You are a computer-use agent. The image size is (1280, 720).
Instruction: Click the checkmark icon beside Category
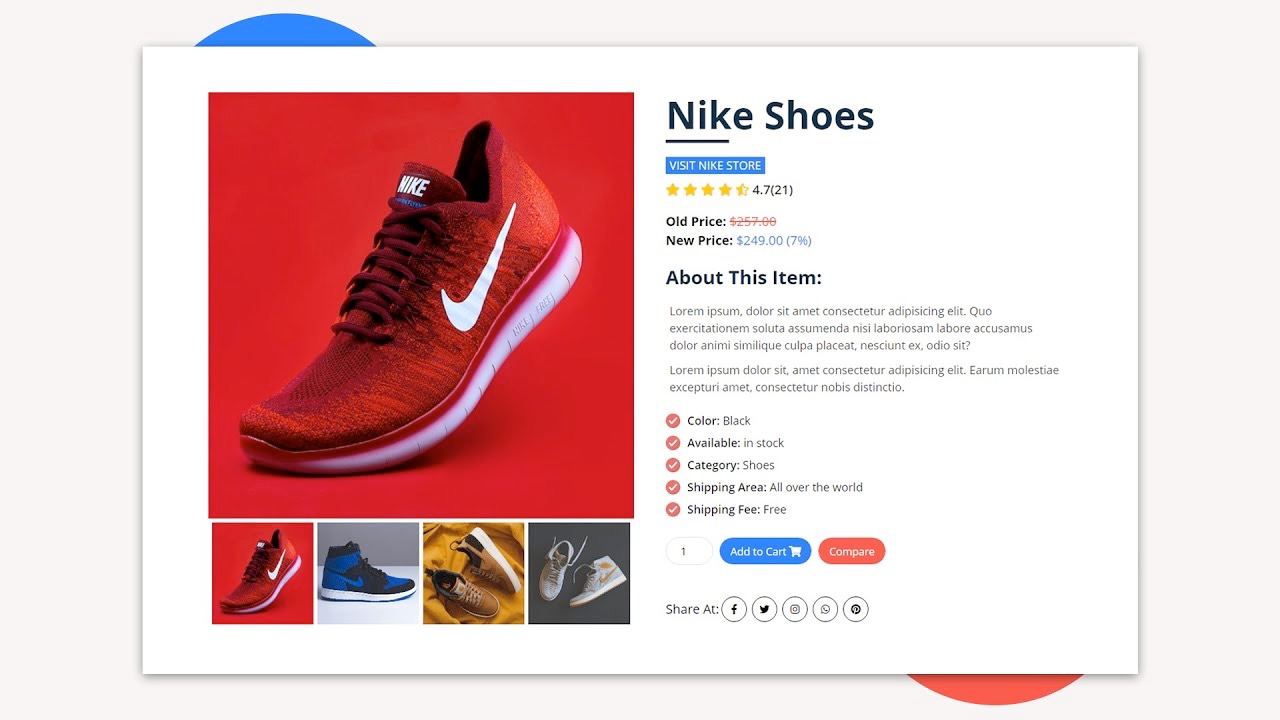(673, 465)
